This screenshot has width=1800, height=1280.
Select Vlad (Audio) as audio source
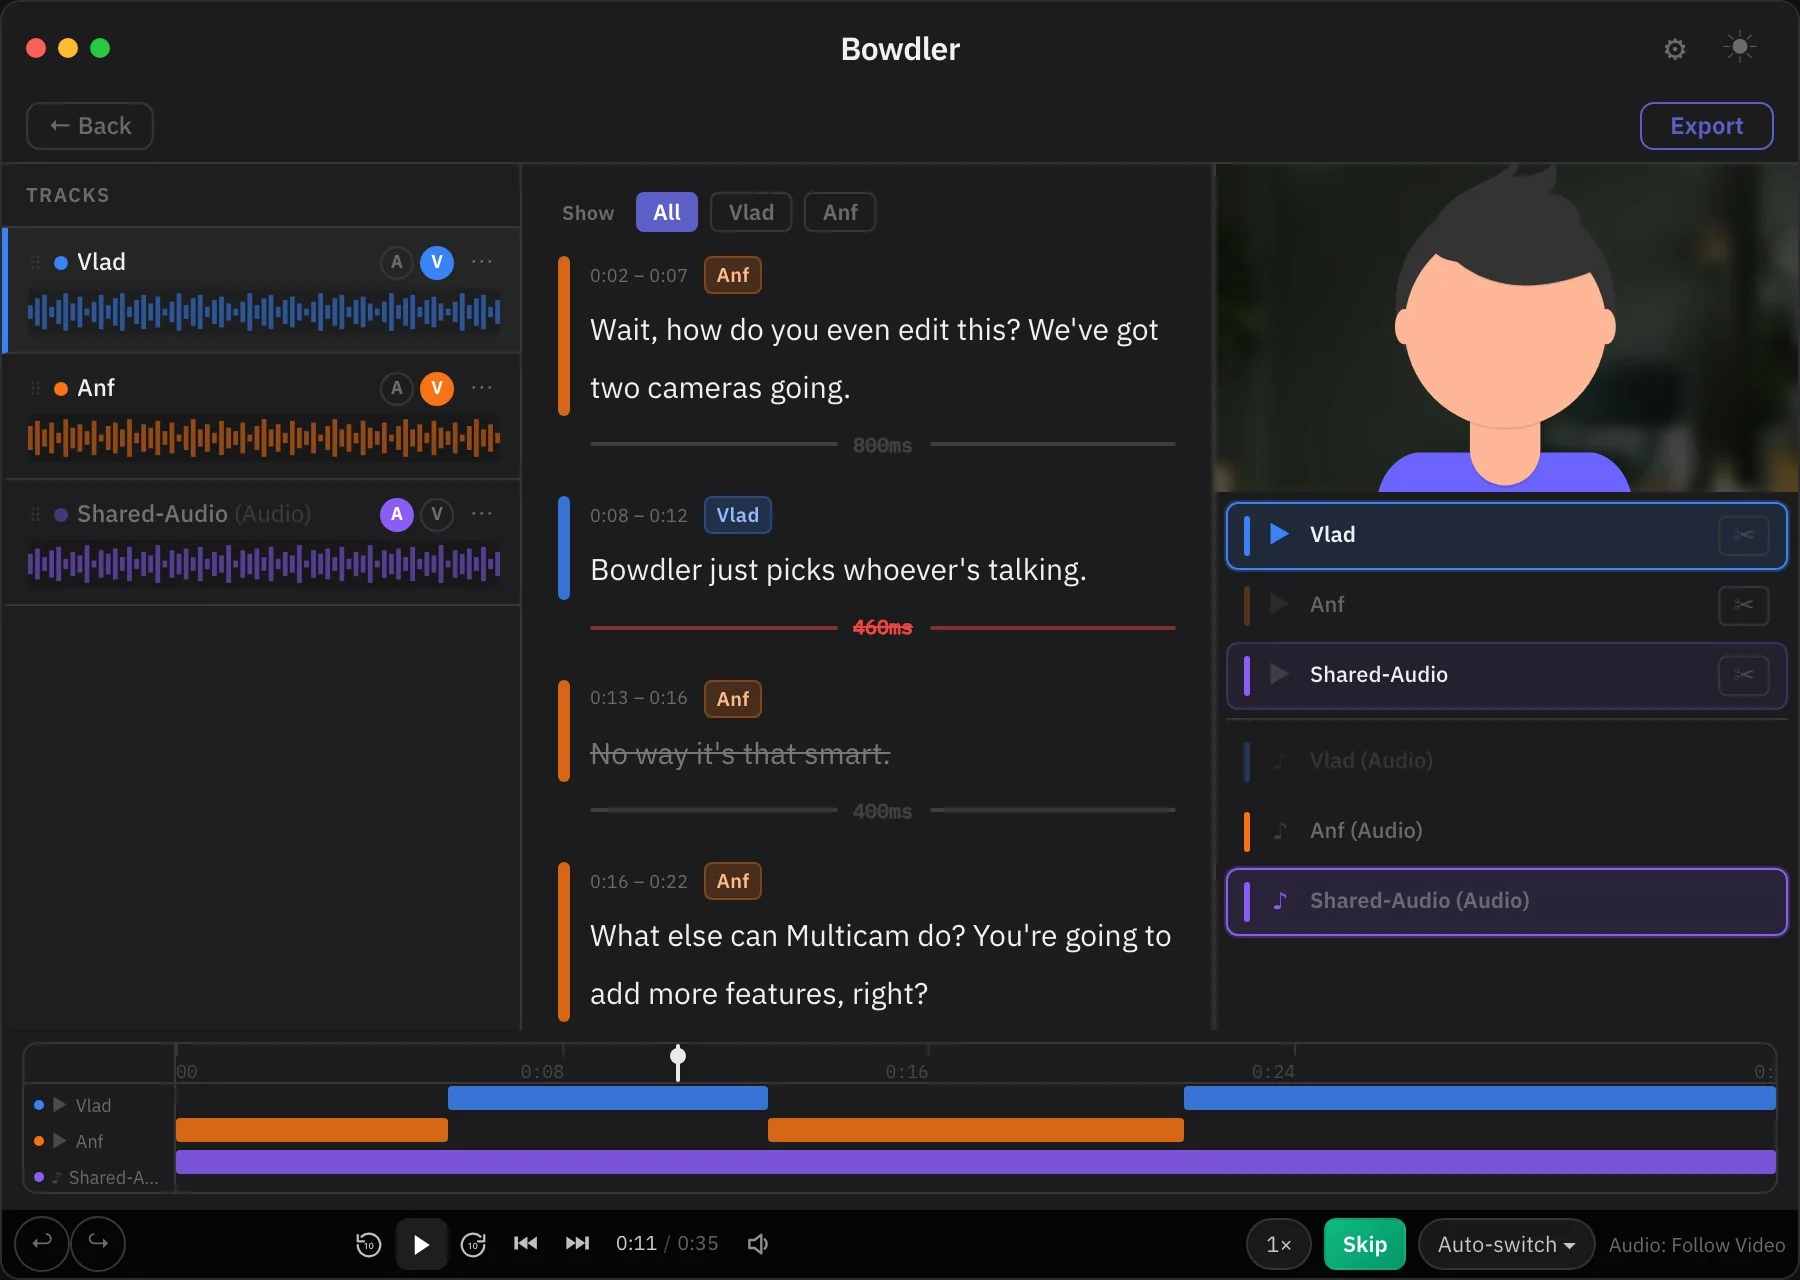click(x=1506, y=761)
